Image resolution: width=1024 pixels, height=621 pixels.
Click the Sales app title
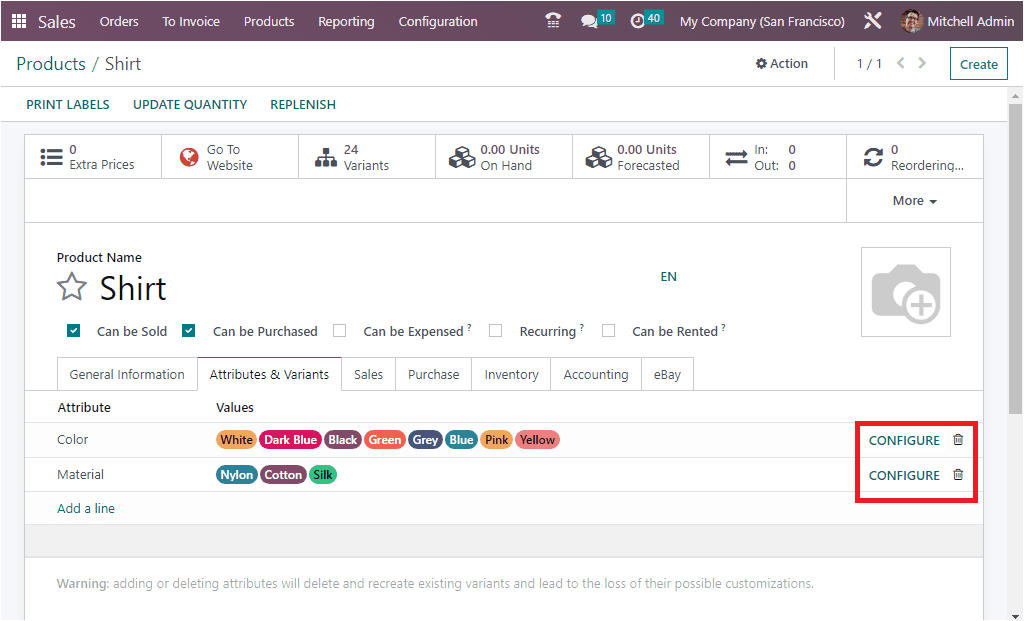tap(57, 22)
